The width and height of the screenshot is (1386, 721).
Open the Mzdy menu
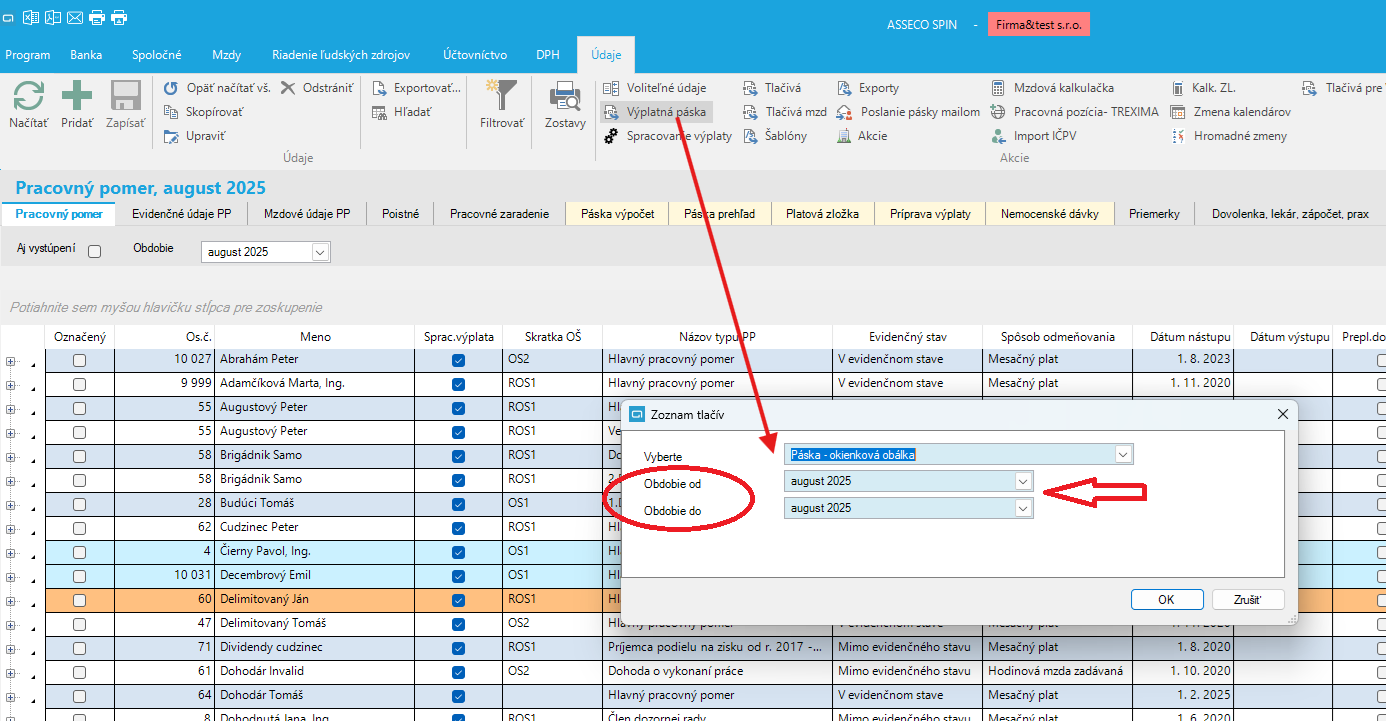coord(226,55)
